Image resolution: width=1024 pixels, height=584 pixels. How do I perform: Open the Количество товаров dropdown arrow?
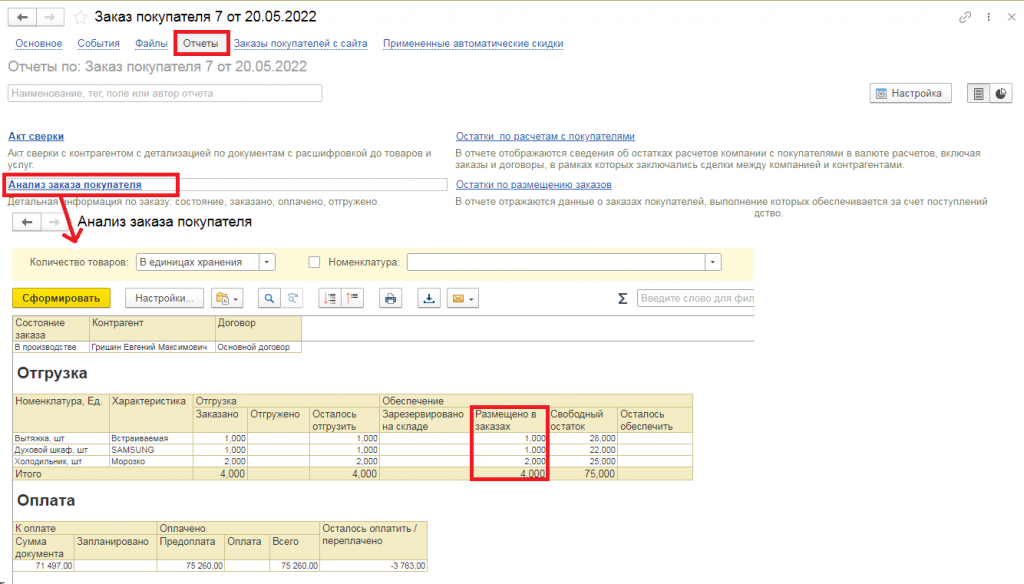click(x=266, y=262)
